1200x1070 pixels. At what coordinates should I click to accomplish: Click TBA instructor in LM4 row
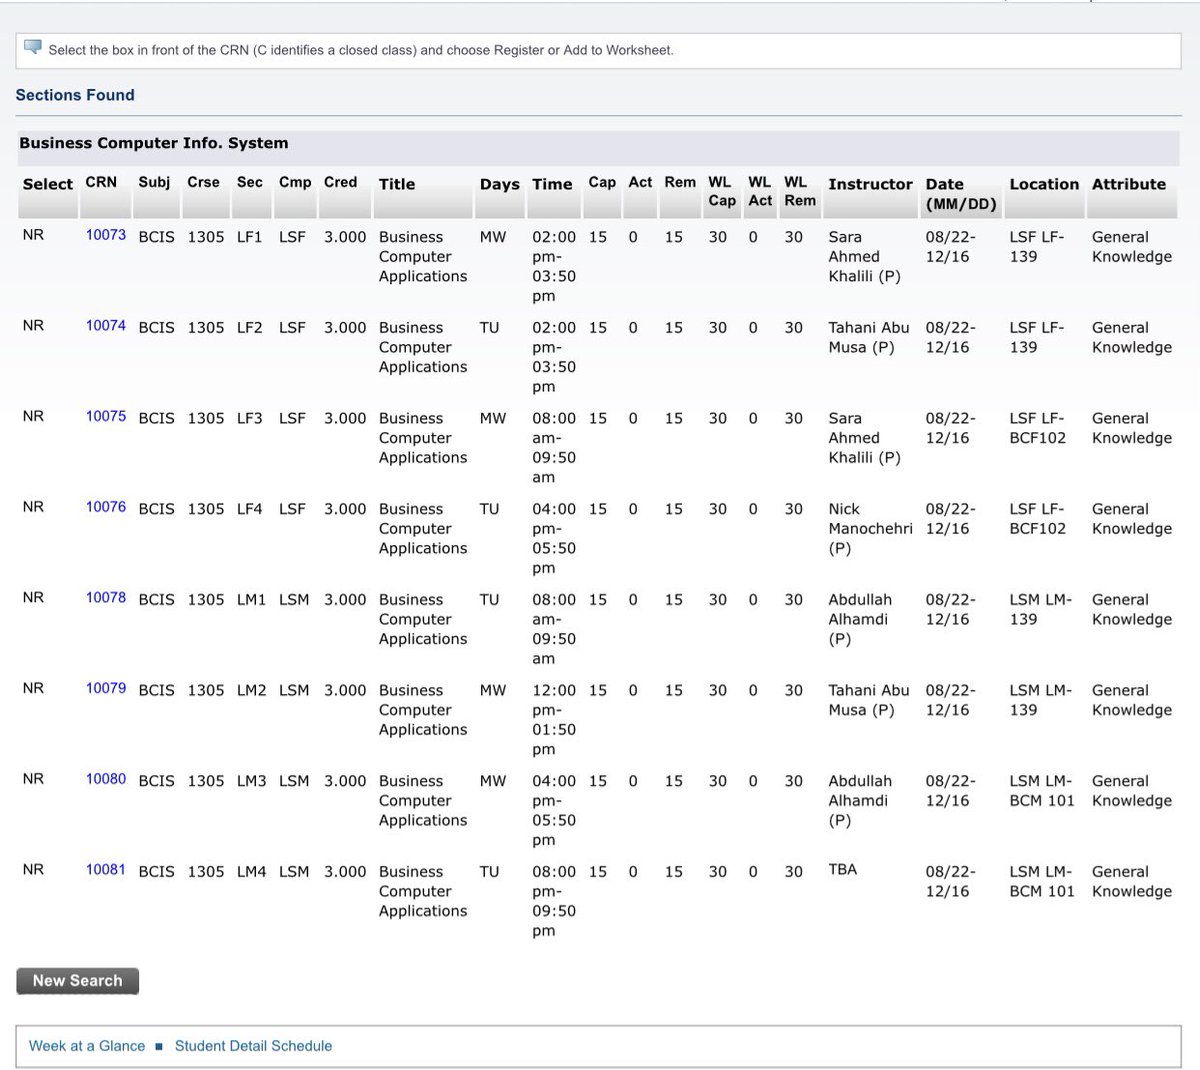tap(842, 869)
